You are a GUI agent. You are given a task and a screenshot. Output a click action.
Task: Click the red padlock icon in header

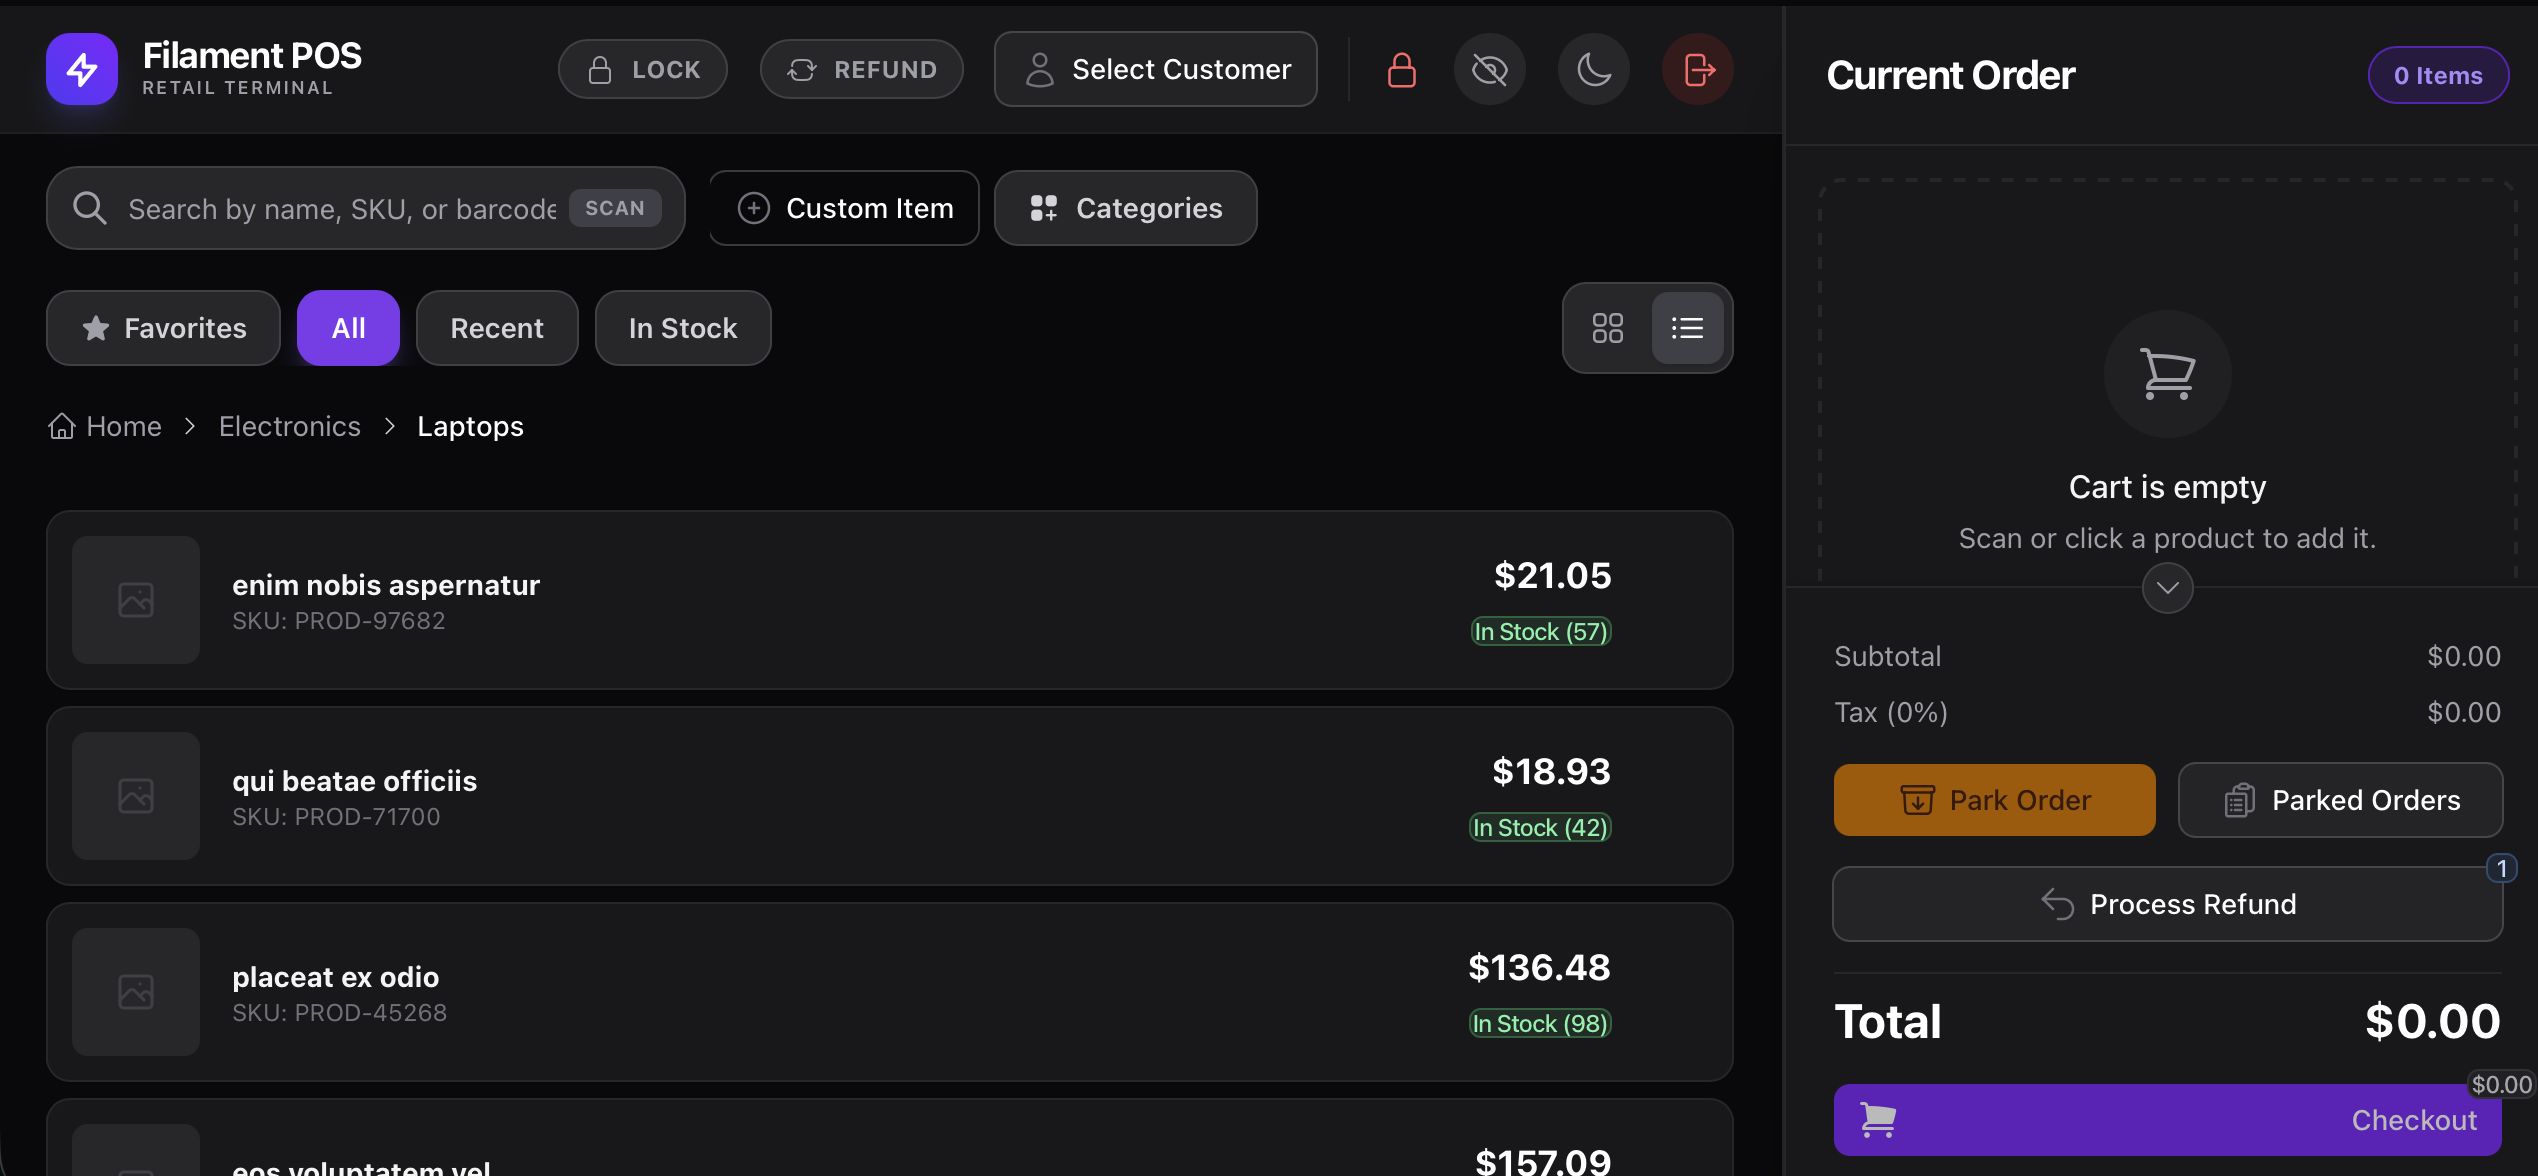point(1401,70)
